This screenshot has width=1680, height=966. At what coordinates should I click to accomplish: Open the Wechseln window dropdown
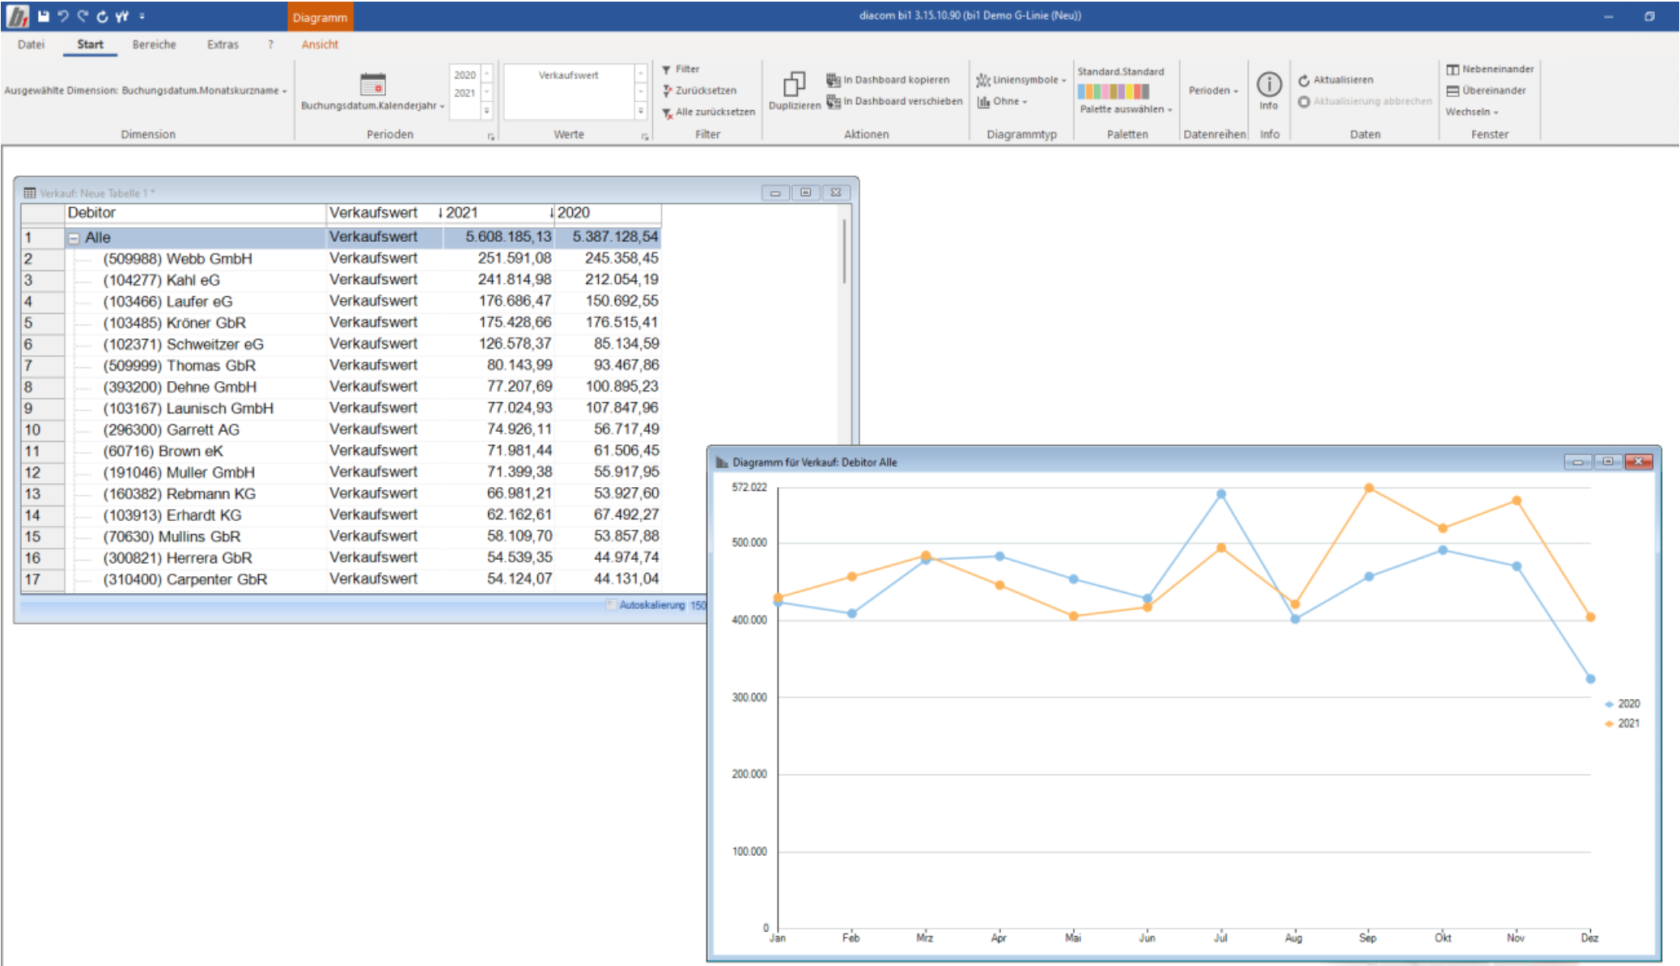click(x=1471, y=112)
